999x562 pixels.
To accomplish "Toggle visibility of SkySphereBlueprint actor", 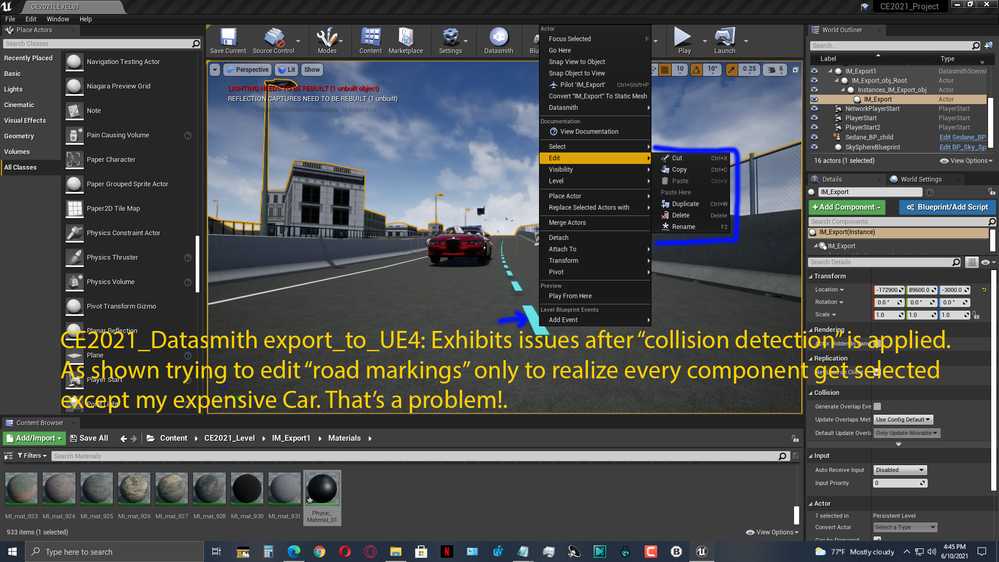I will (x=814, y=147).
